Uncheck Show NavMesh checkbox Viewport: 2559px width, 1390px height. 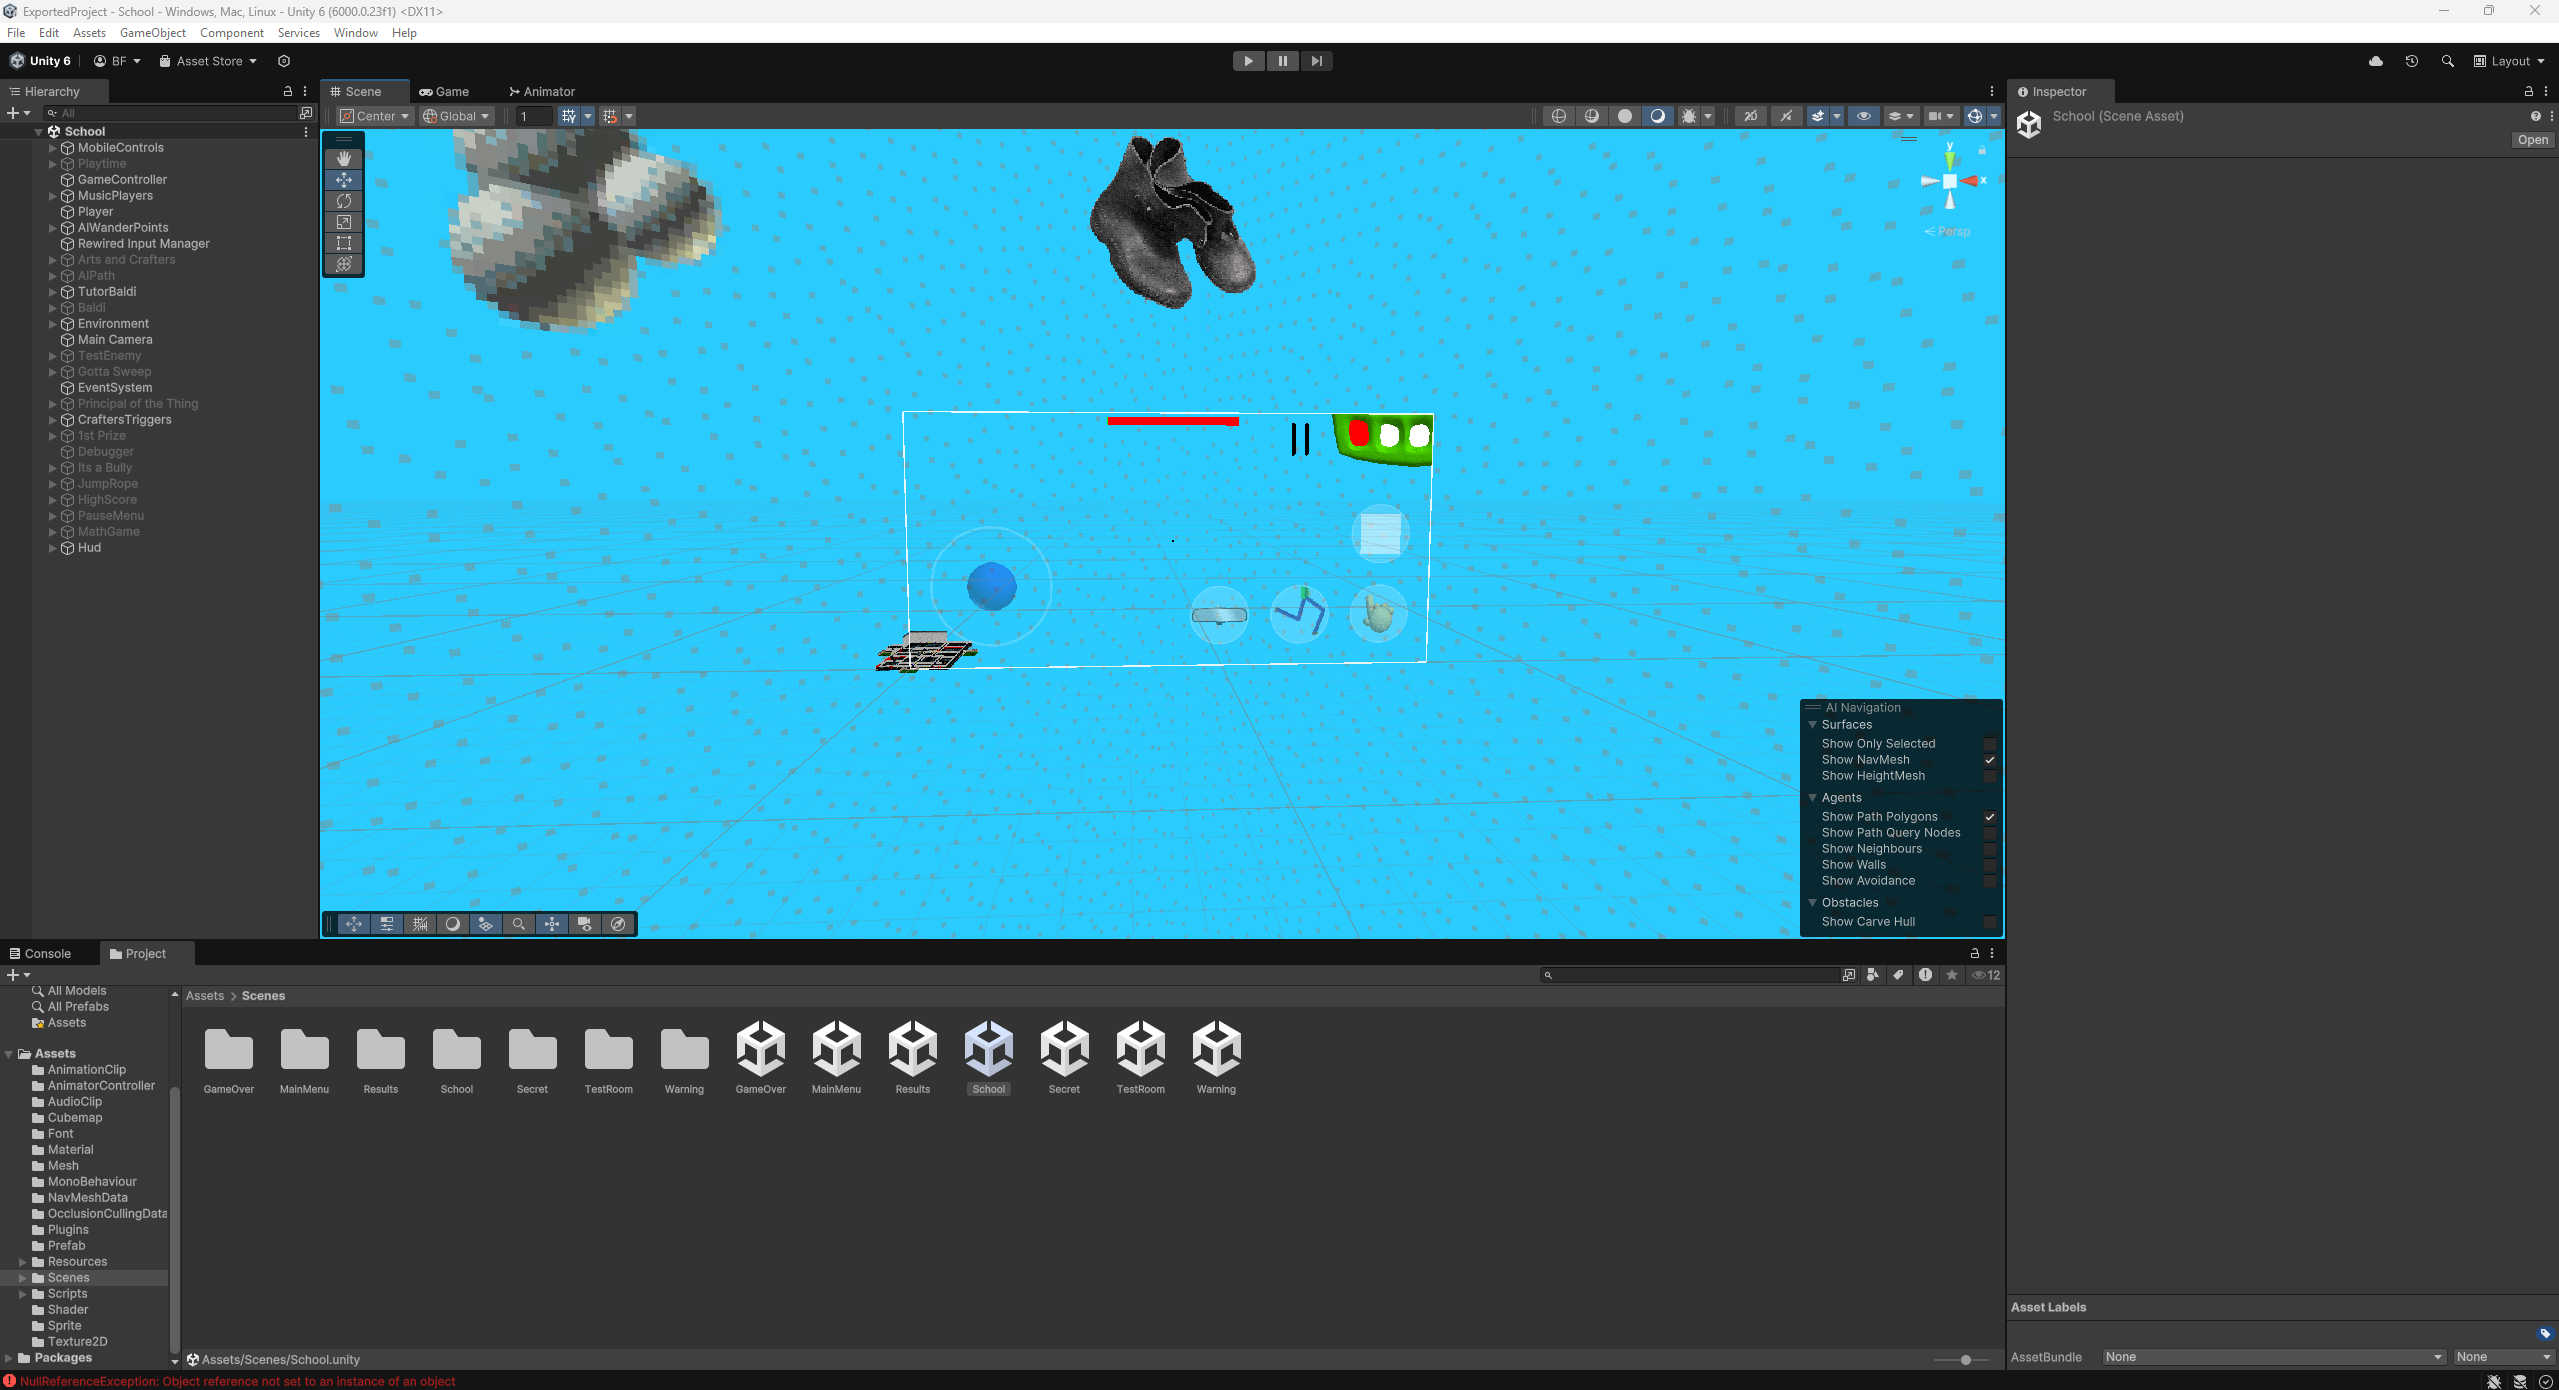click(1989, 760)
